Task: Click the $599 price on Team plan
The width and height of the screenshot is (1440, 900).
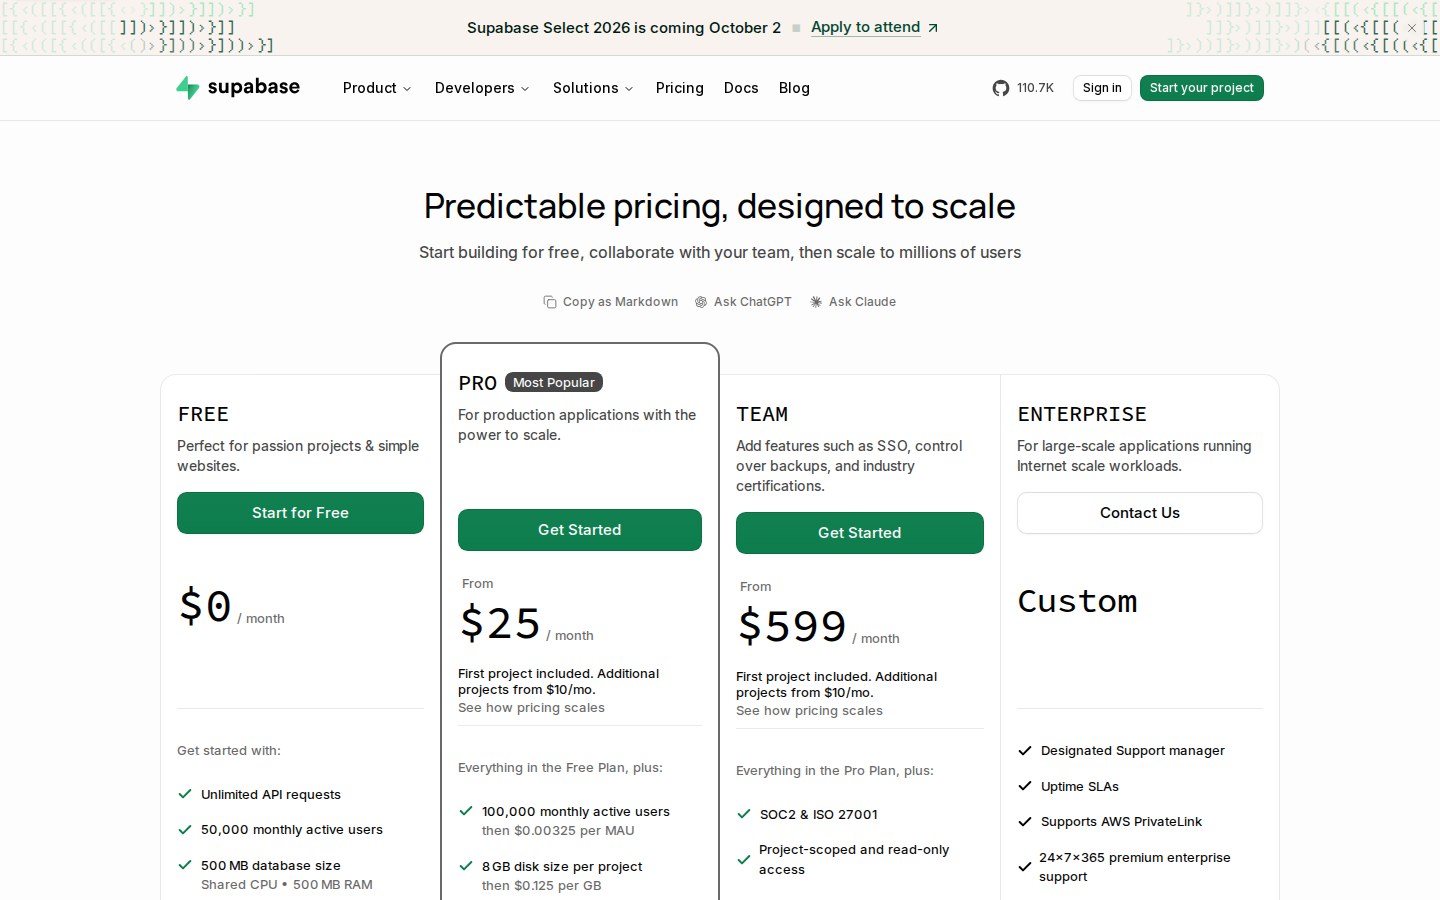Action: pyautogui.click(x=792, y=627)
